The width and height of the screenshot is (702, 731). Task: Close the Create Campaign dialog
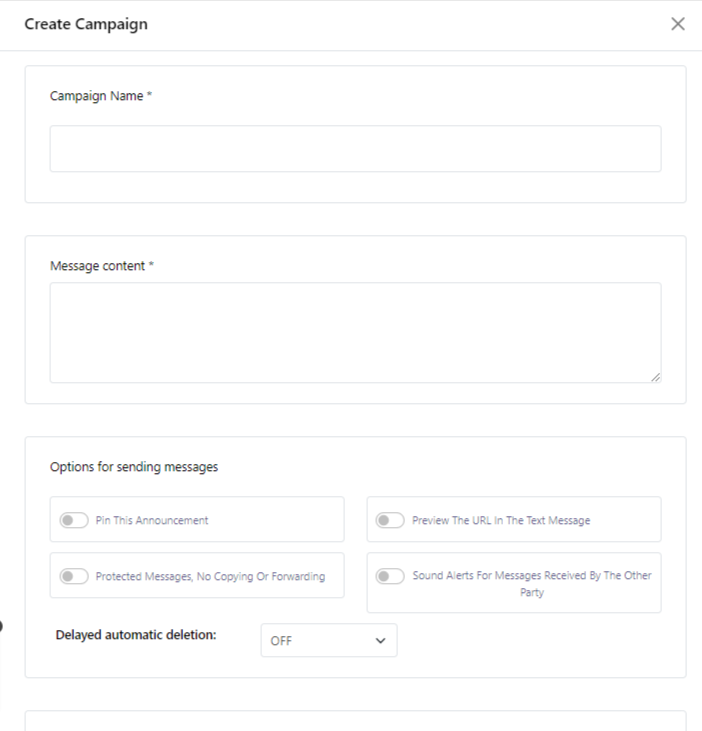(678, 24)
